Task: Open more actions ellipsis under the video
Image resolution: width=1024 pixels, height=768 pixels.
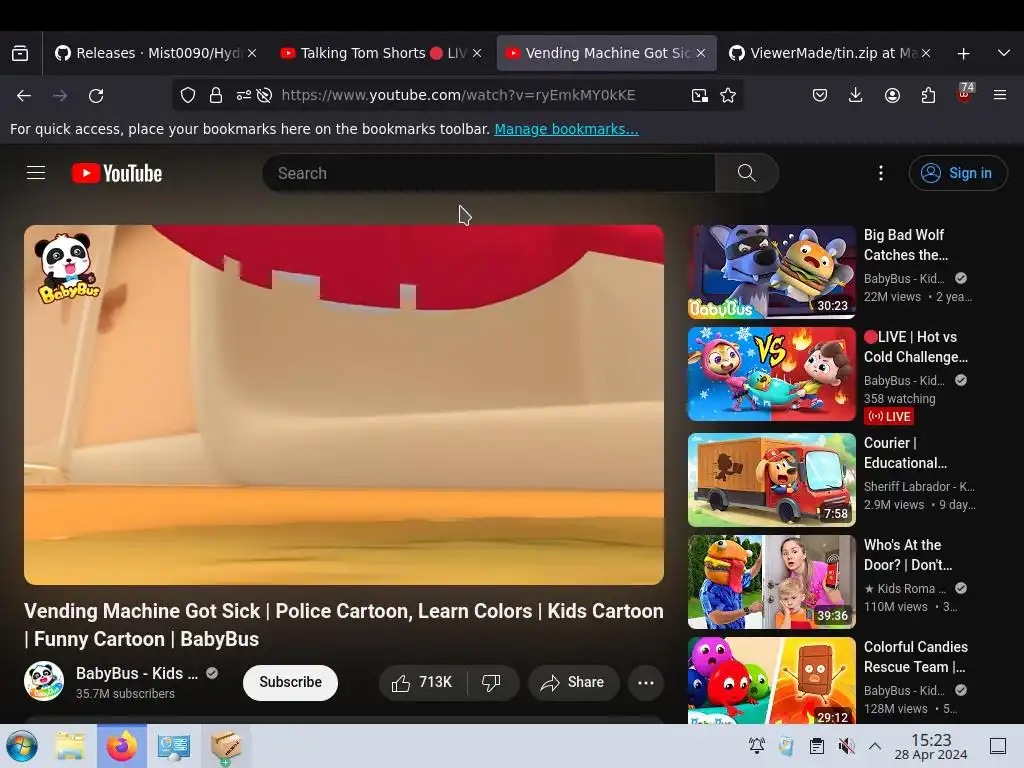Action: (646, 682)
